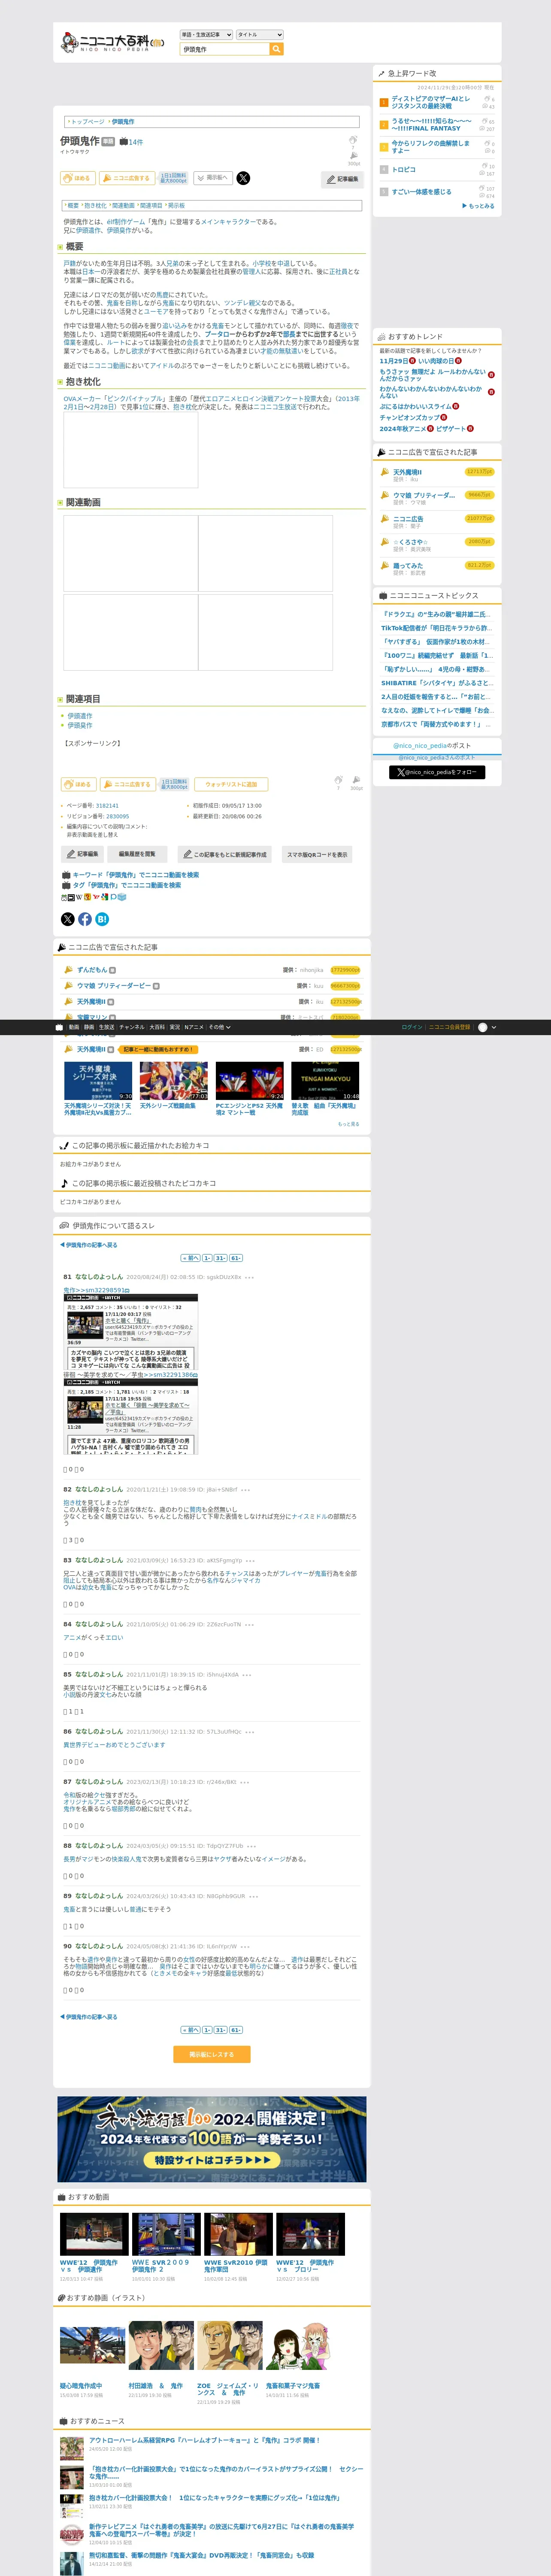Screen dimensions: 551x2576
Task: Follow @nico_nico_pedia on X button
Action: [x=437, y=772]
